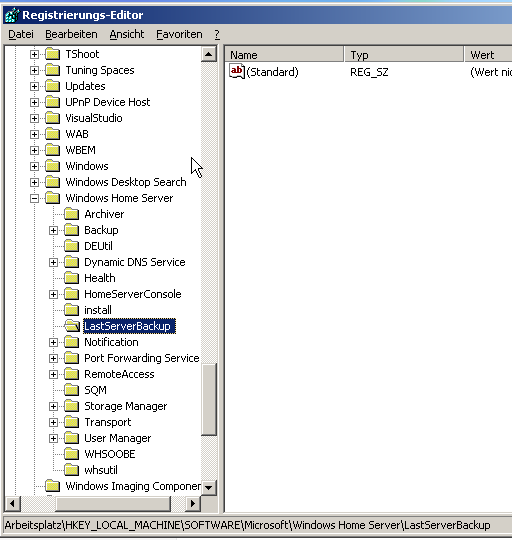This screenshot has width=512, height=540.
Task: Open the Ansicht menu
Action: [127, 34]
